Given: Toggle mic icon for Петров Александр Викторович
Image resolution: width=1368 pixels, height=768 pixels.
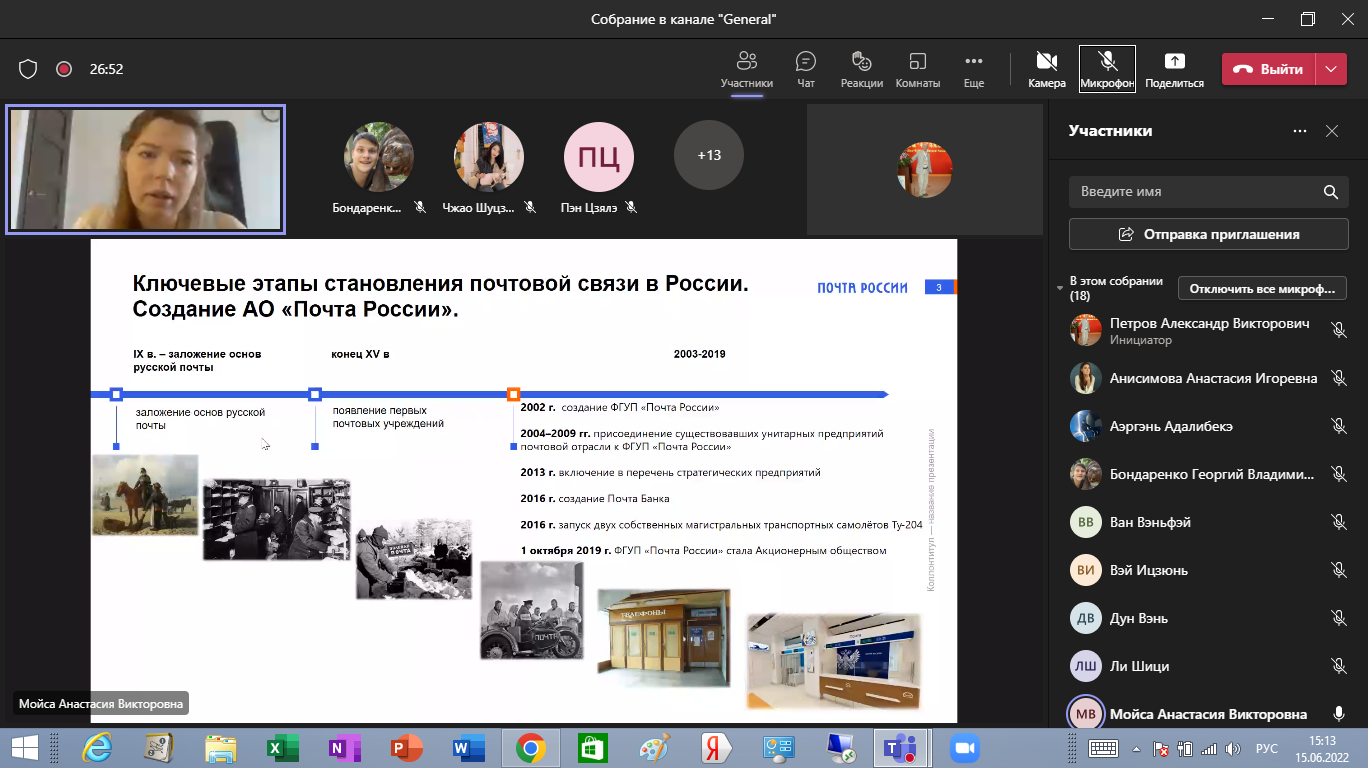Looking at the screenshot, I should [1339, 330].
